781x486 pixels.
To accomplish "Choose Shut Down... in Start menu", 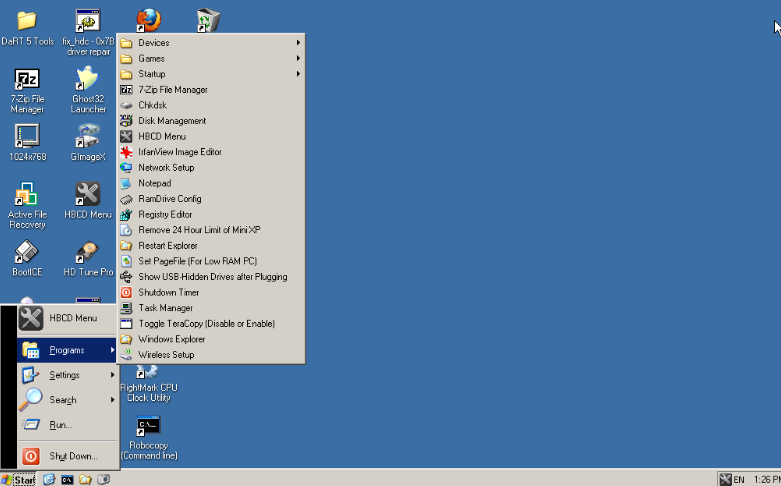I will [67, 456].
